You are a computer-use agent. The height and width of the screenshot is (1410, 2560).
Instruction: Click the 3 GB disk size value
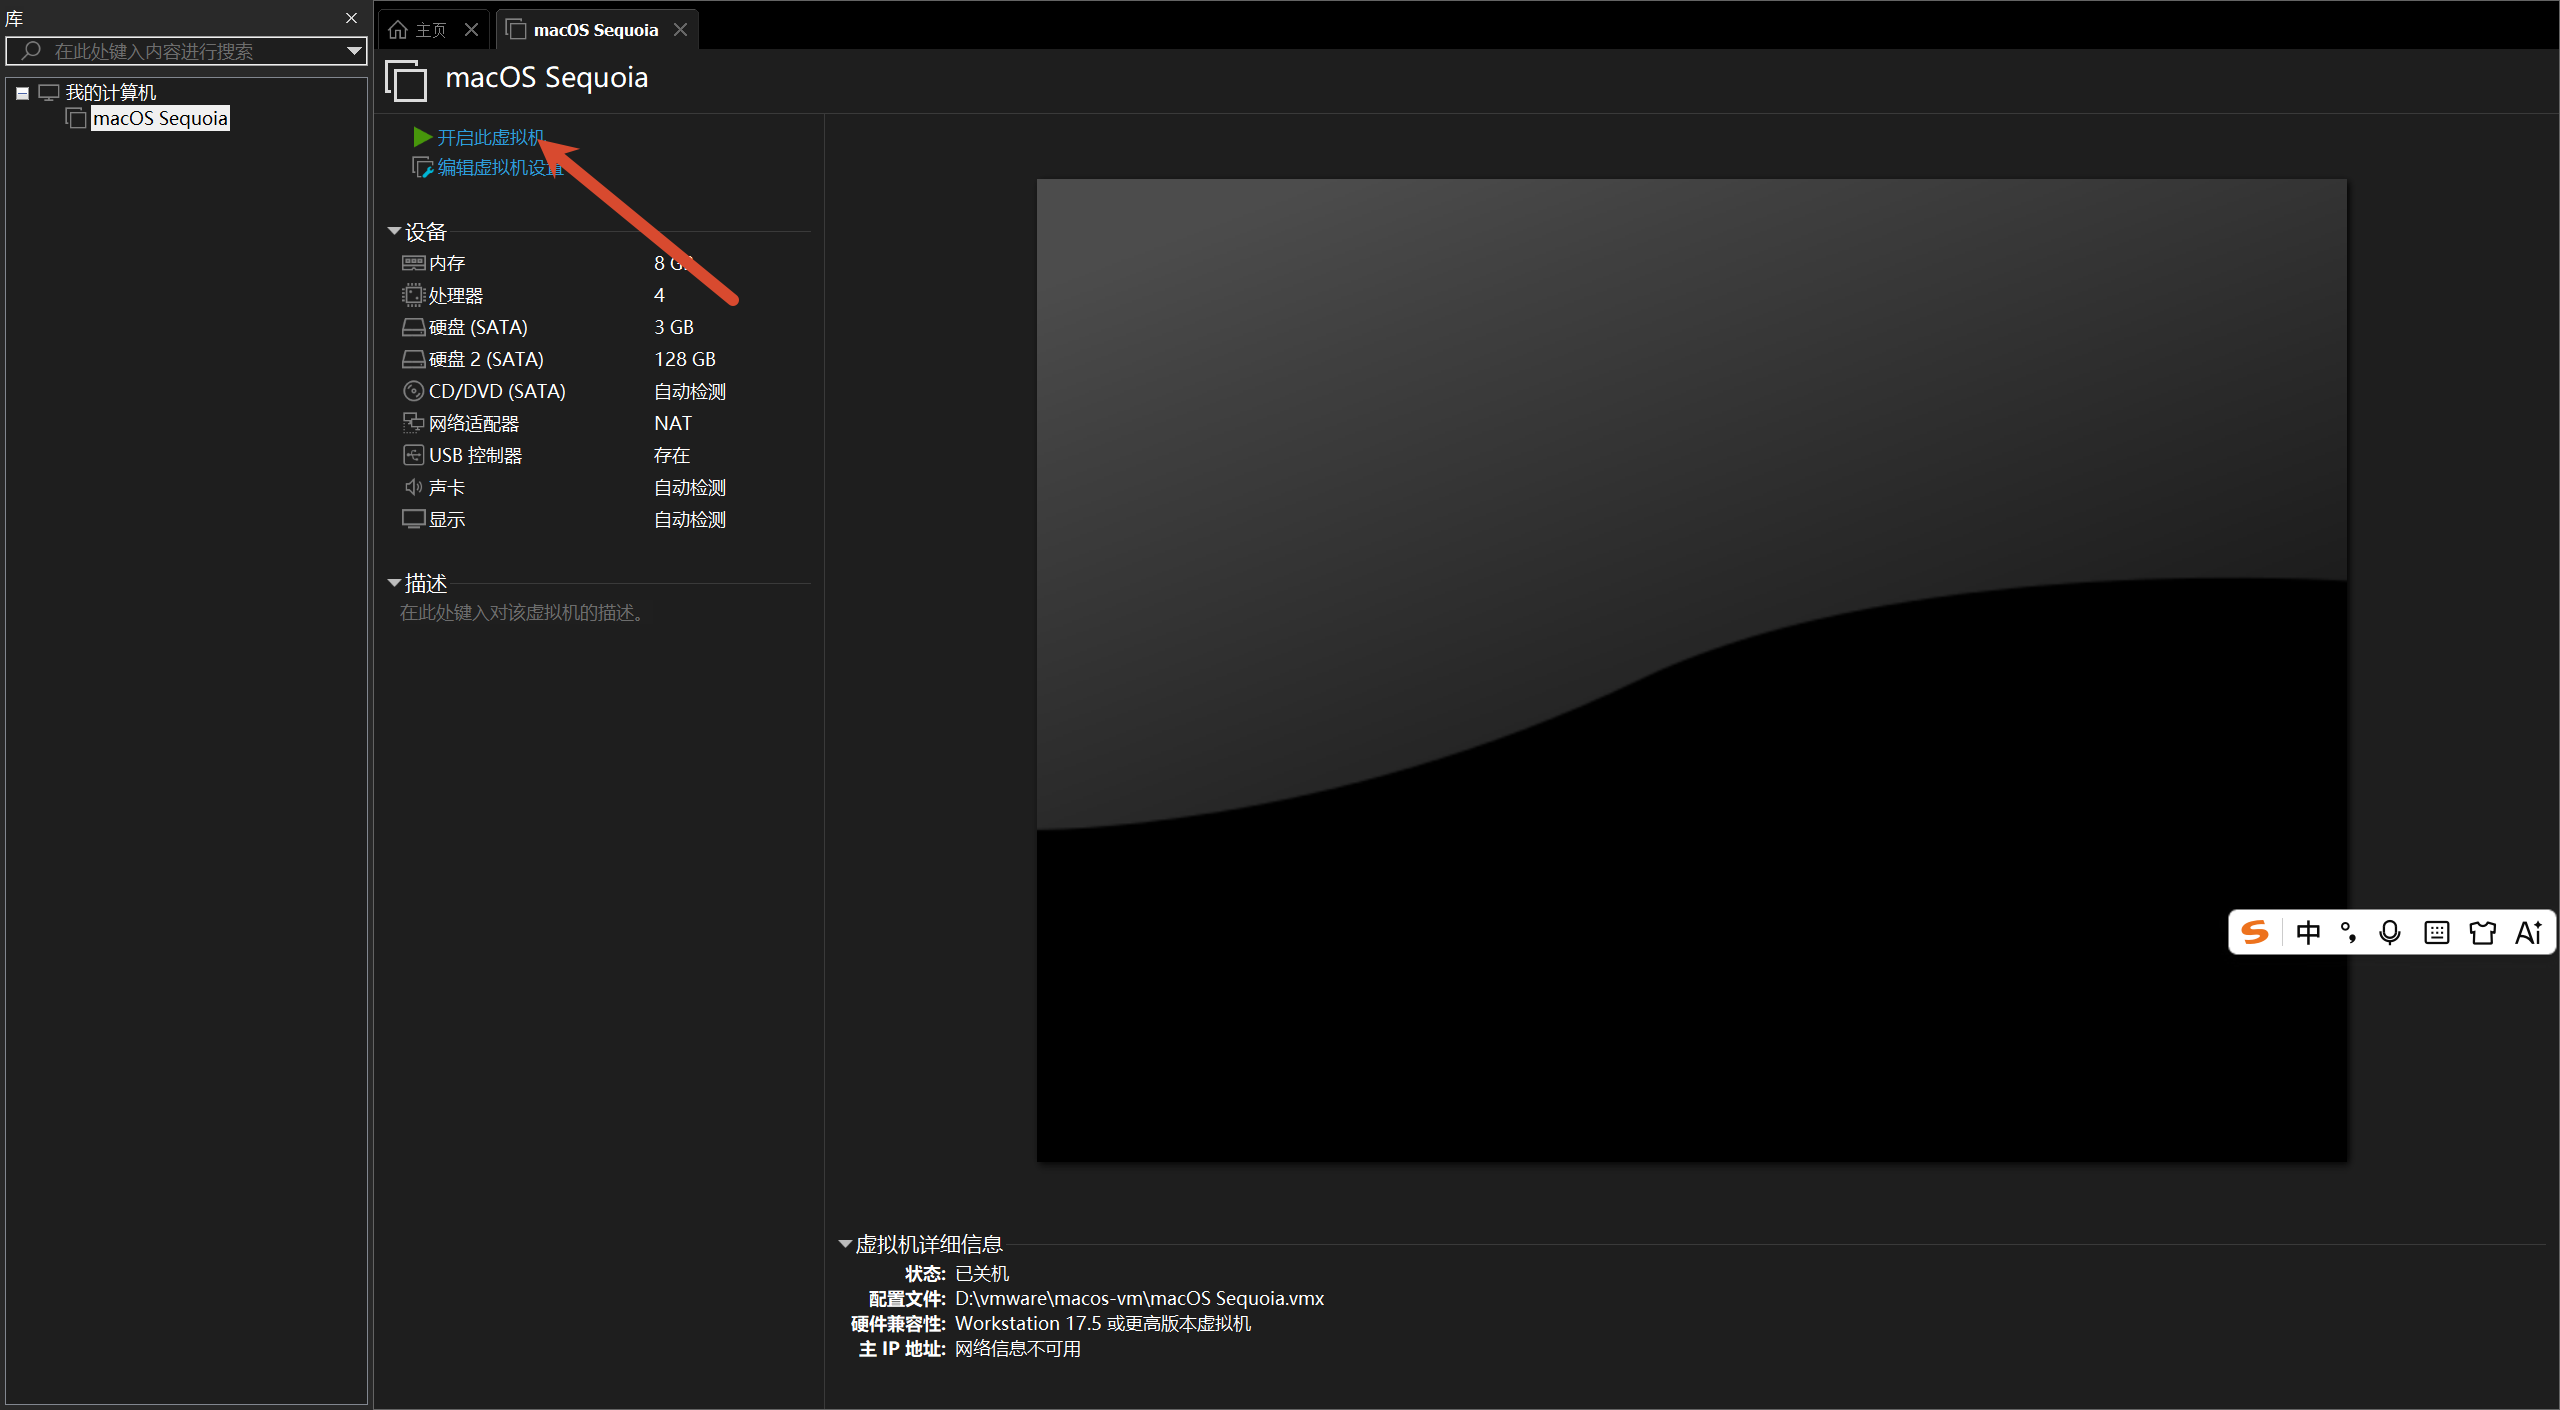674,327
